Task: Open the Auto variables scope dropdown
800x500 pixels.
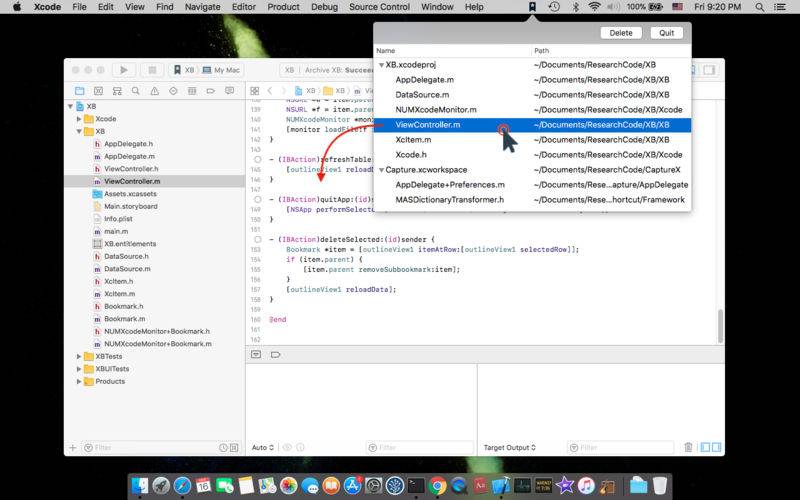Action: pos(263,447)
